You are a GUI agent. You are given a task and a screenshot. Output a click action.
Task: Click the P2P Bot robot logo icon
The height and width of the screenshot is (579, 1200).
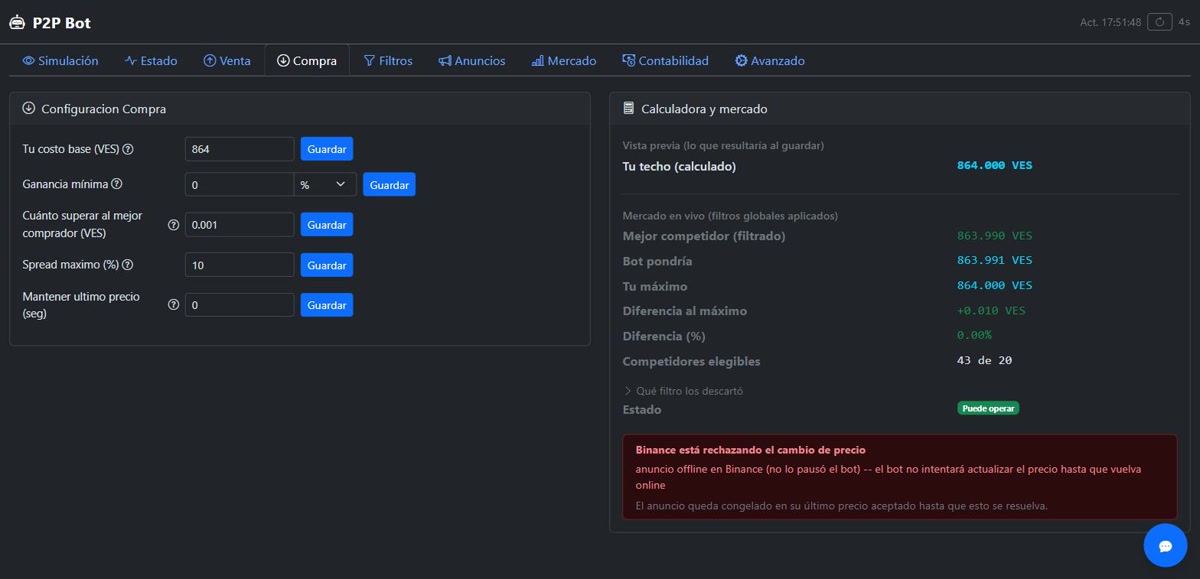tap(16, 22)
